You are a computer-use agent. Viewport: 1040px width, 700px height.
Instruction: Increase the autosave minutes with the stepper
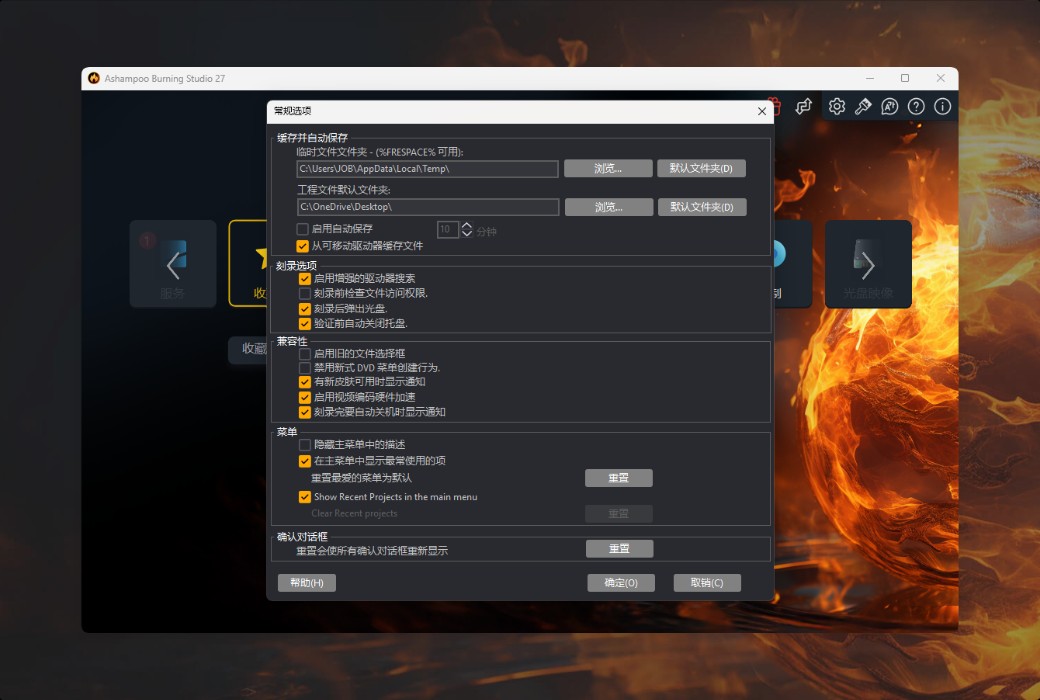(x=467, y=225)
